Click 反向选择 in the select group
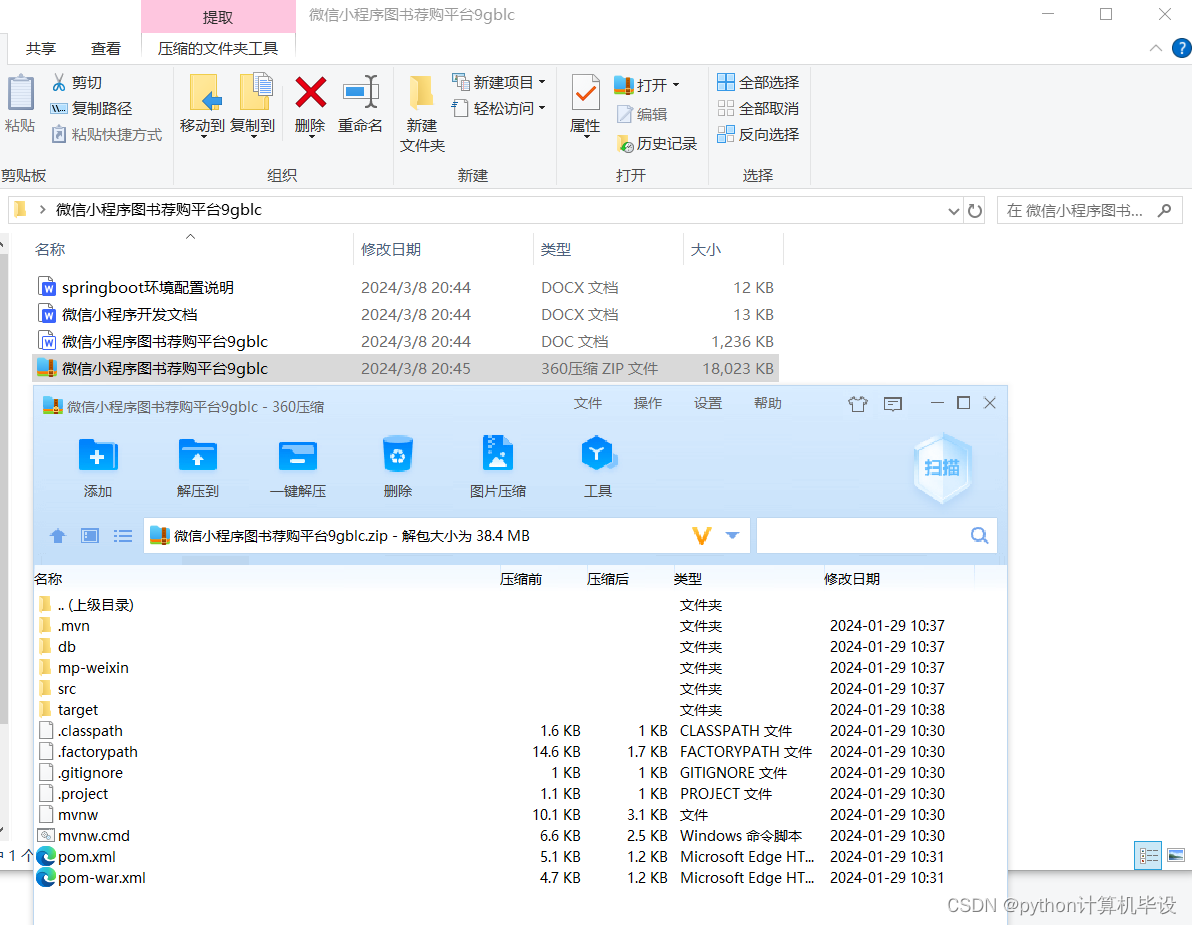This screenshot has width=1192, height=925. click(758, 135)
